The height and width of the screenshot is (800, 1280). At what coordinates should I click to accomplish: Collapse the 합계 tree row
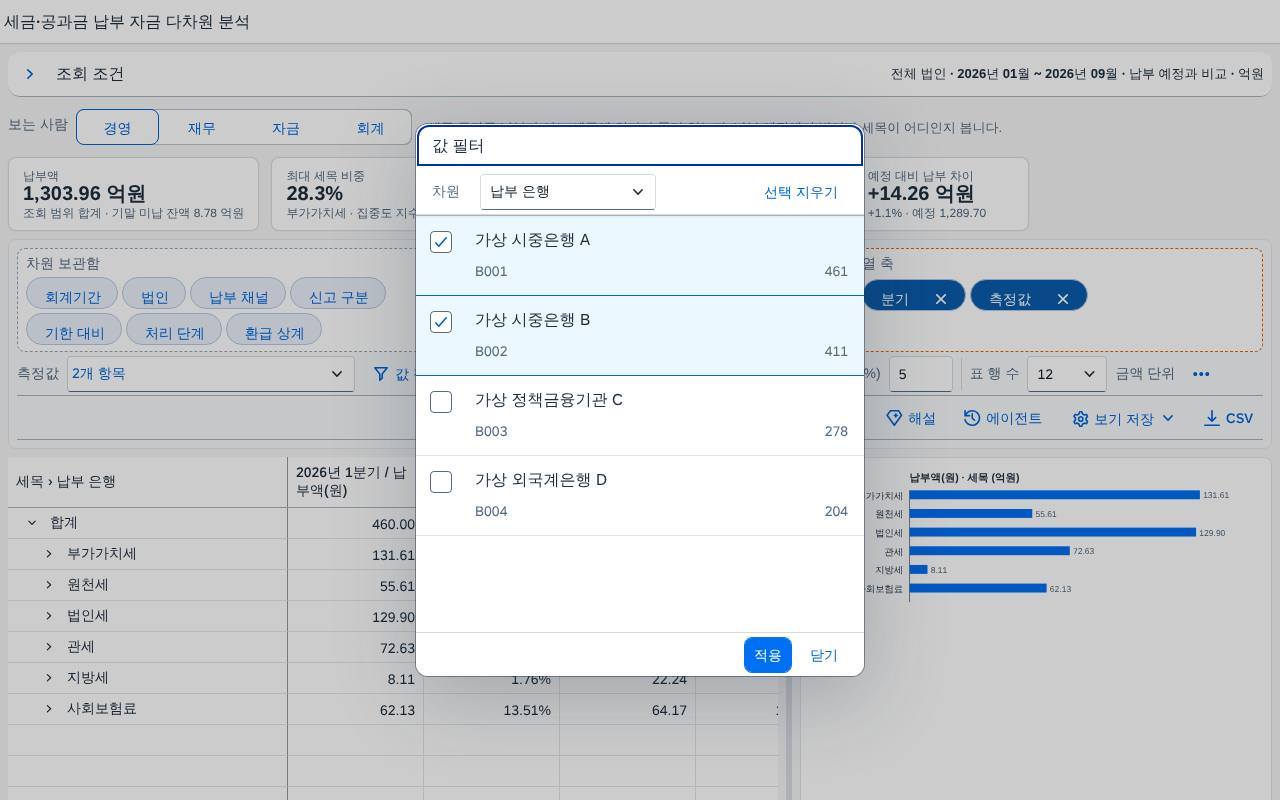point(32,522)
